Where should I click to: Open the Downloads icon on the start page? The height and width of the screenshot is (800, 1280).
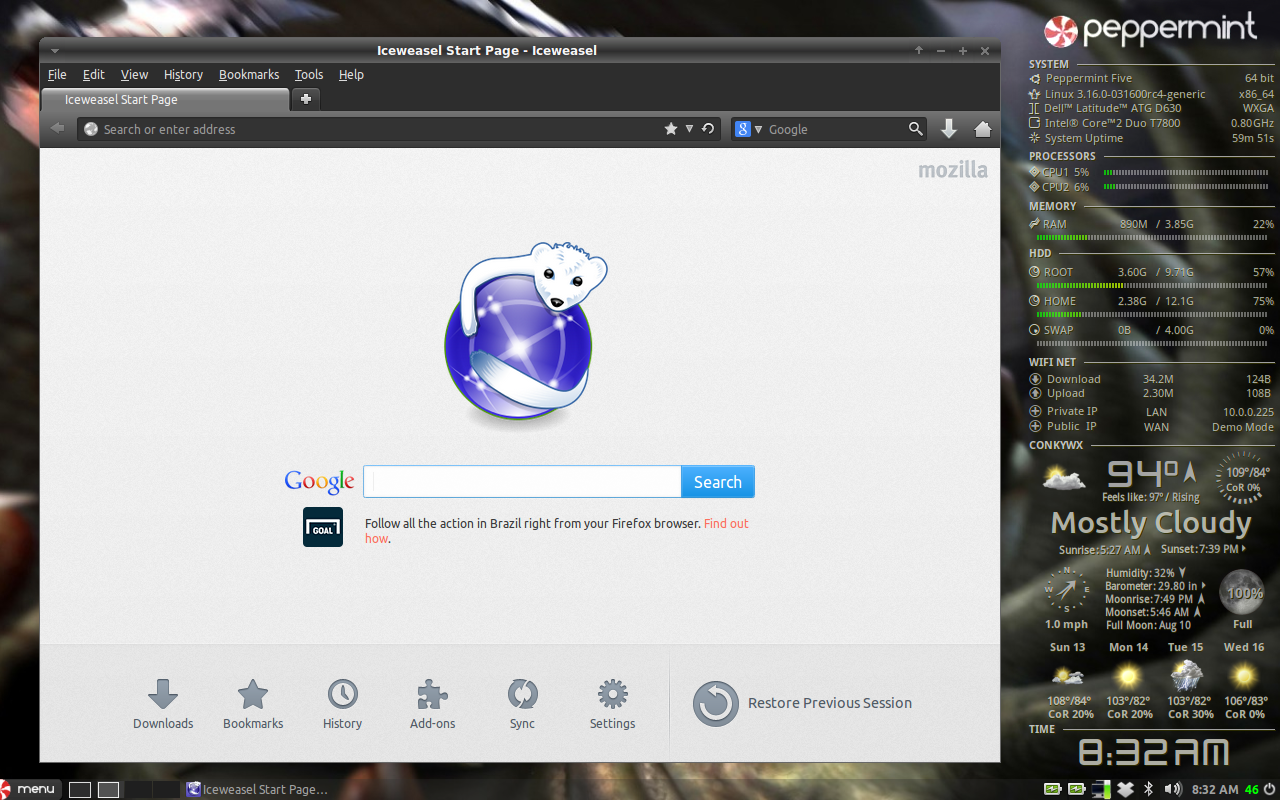[x=163, y=704]
